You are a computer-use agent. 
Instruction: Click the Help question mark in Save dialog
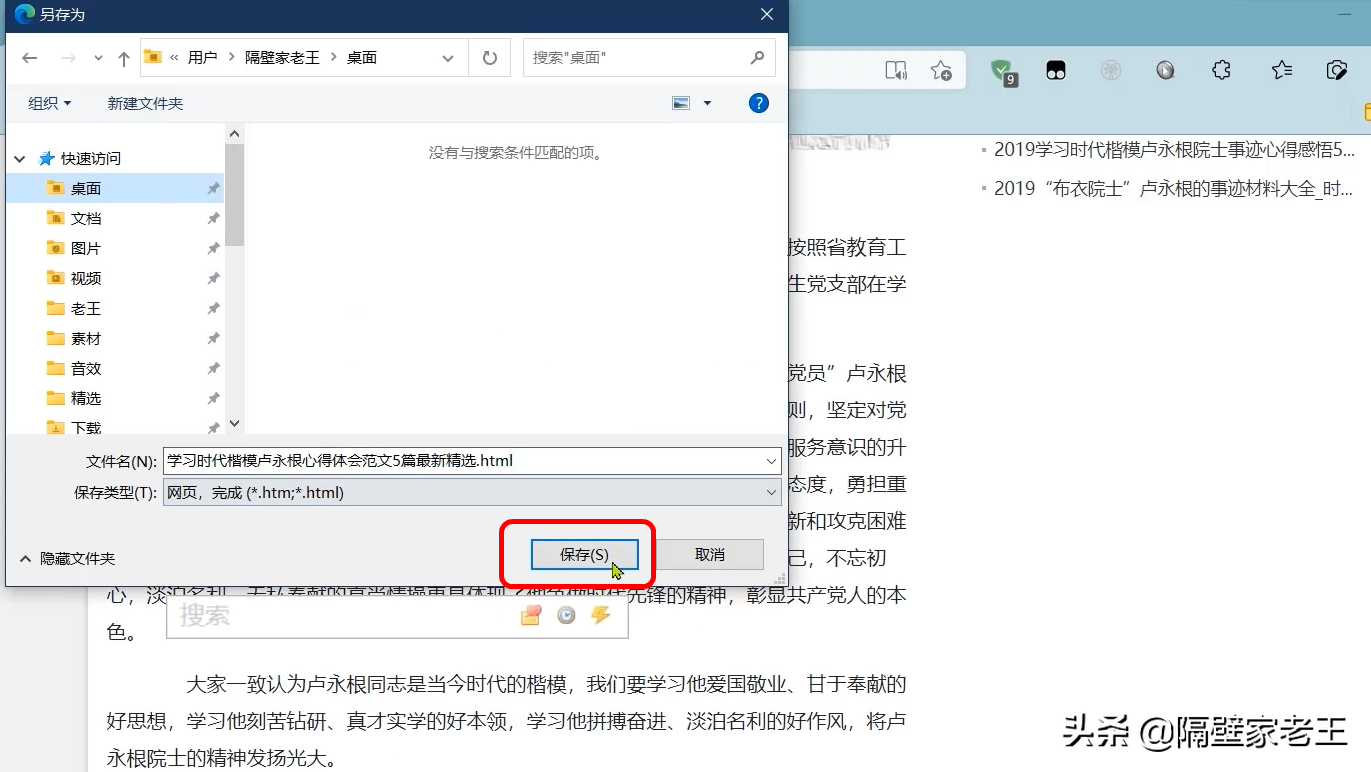point(758,103)
